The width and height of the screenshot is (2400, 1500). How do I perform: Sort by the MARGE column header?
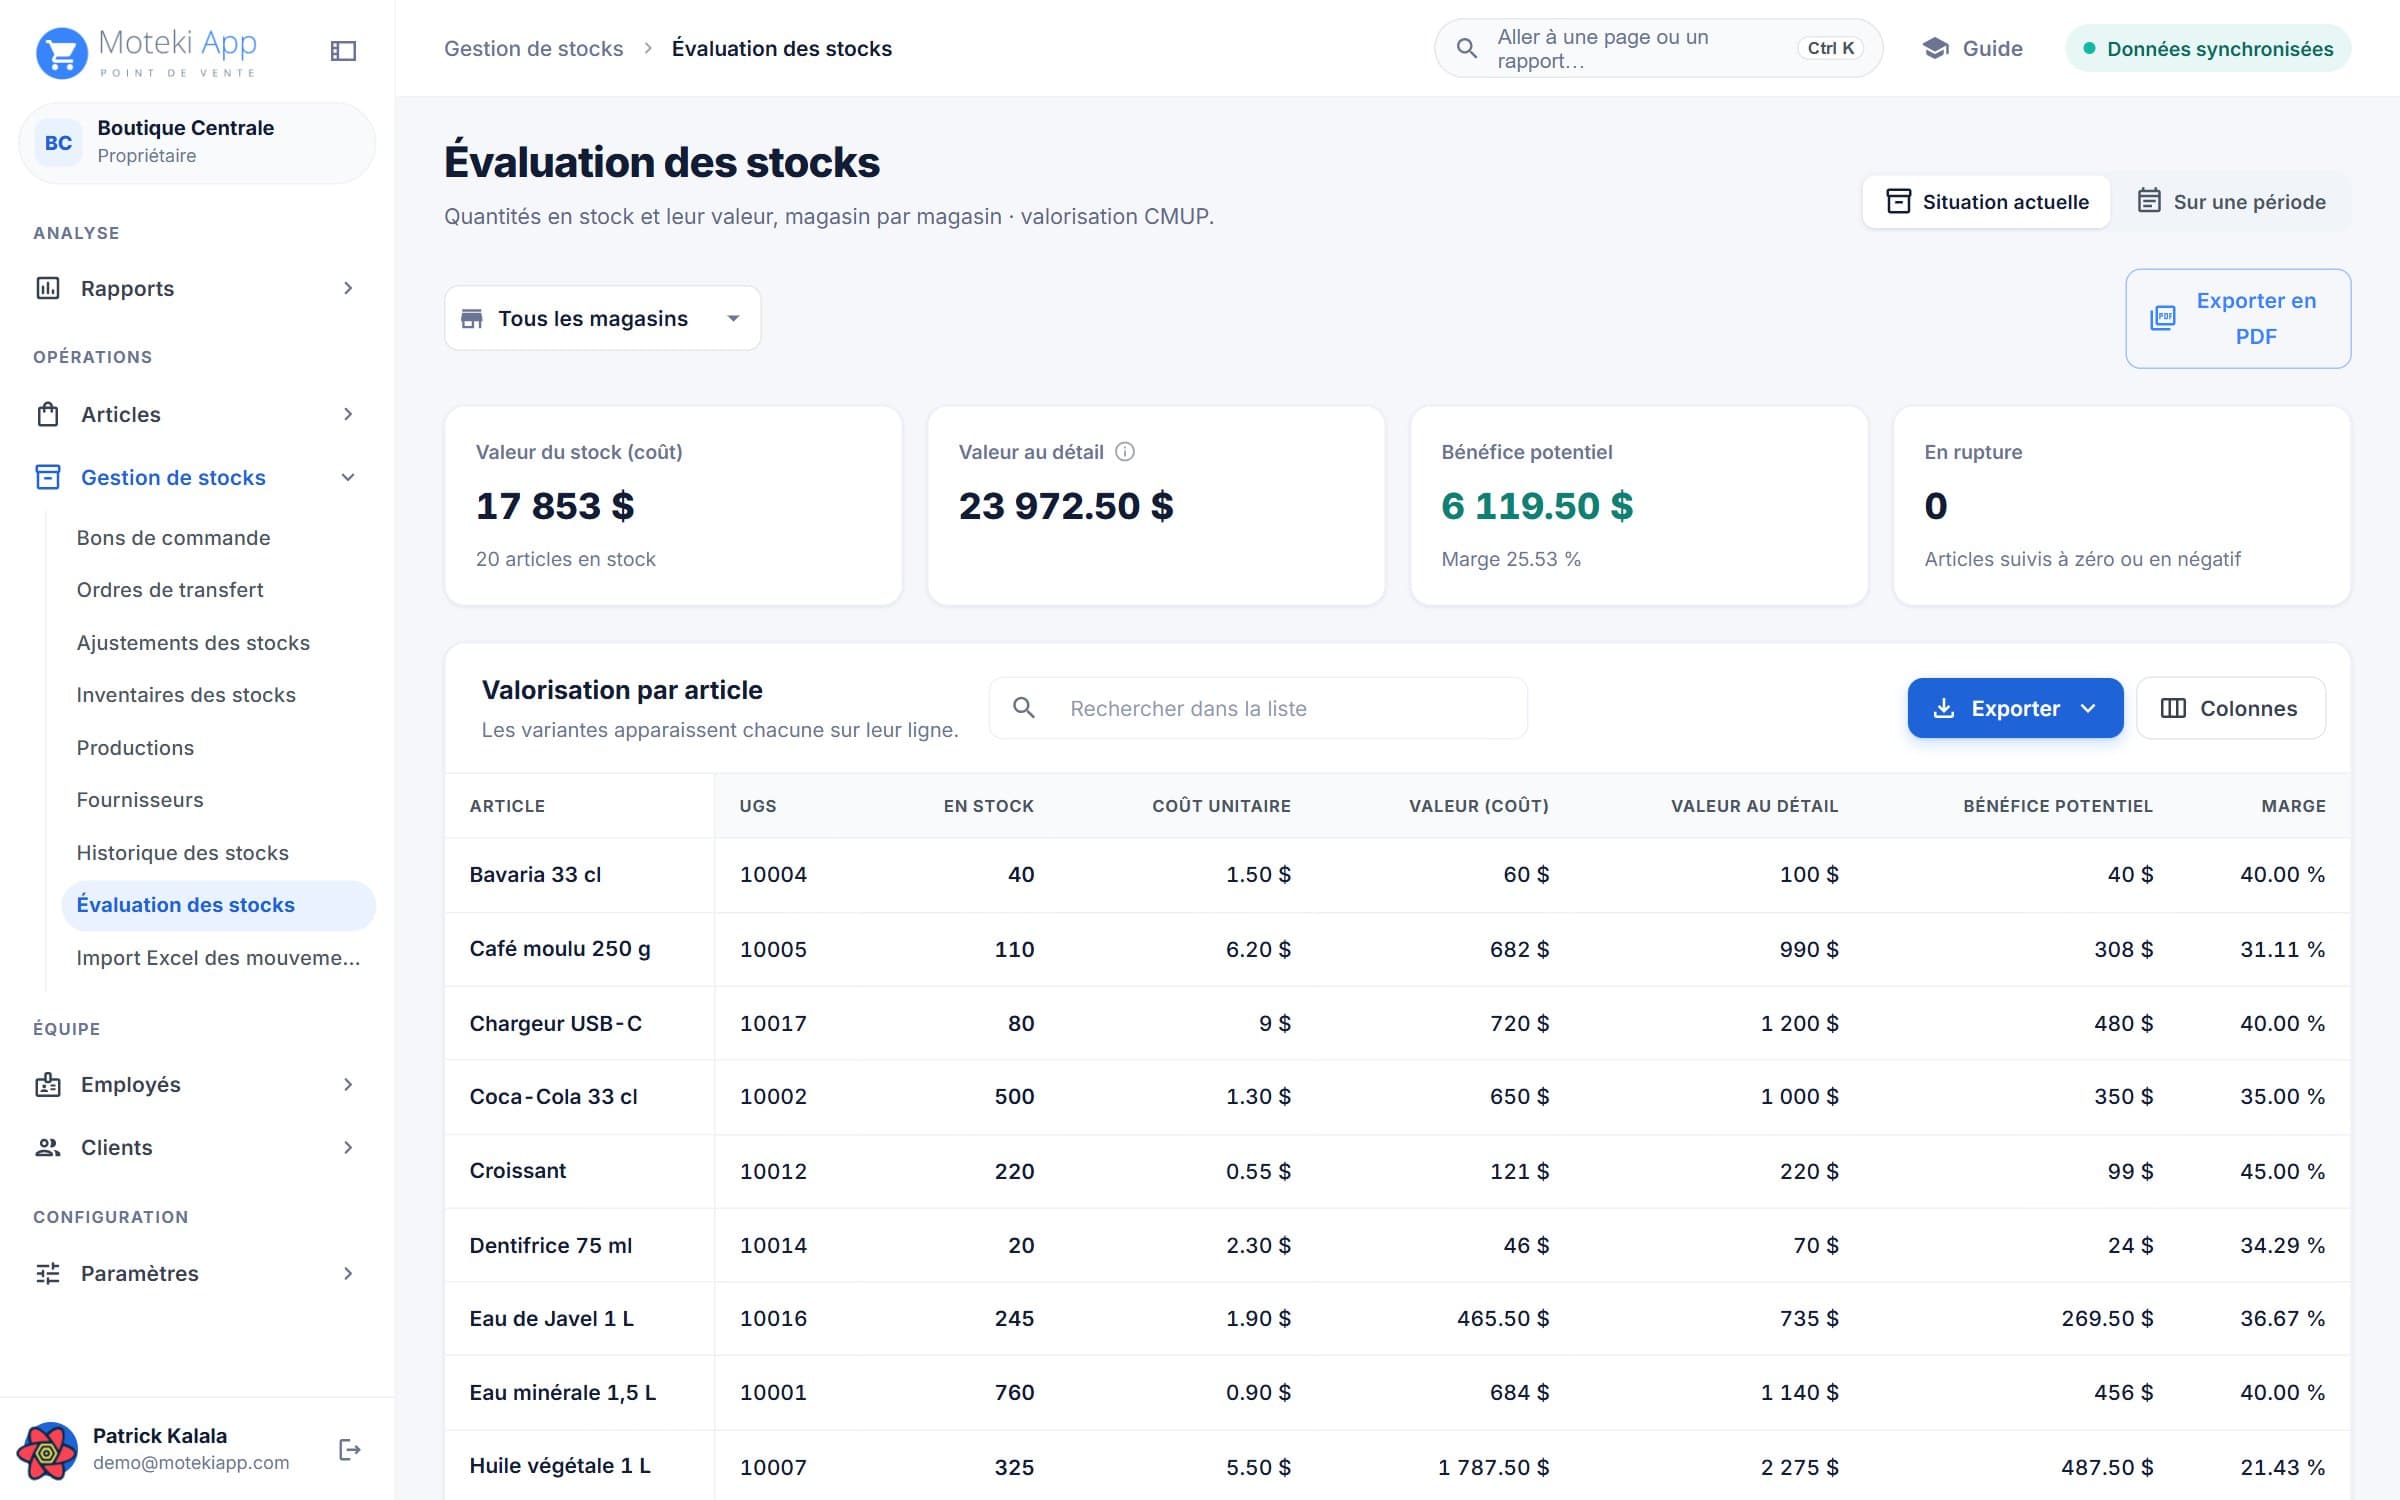(2293, 806)
